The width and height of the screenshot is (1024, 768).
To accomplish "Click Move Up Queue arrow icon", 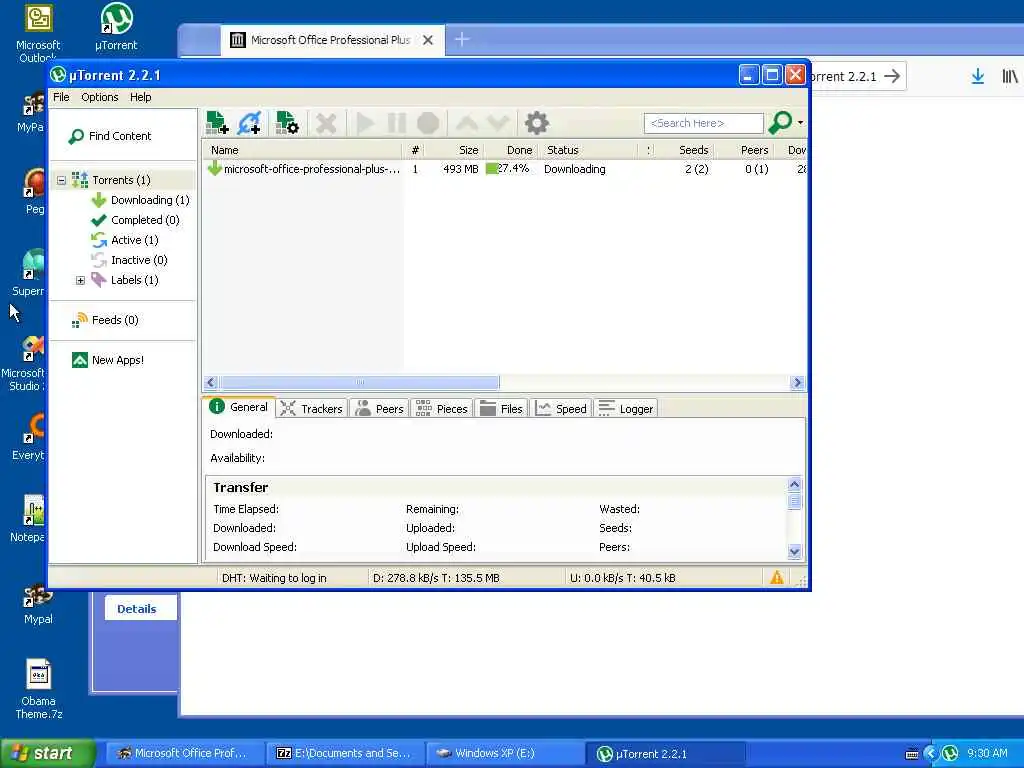I will click(467, 123).
